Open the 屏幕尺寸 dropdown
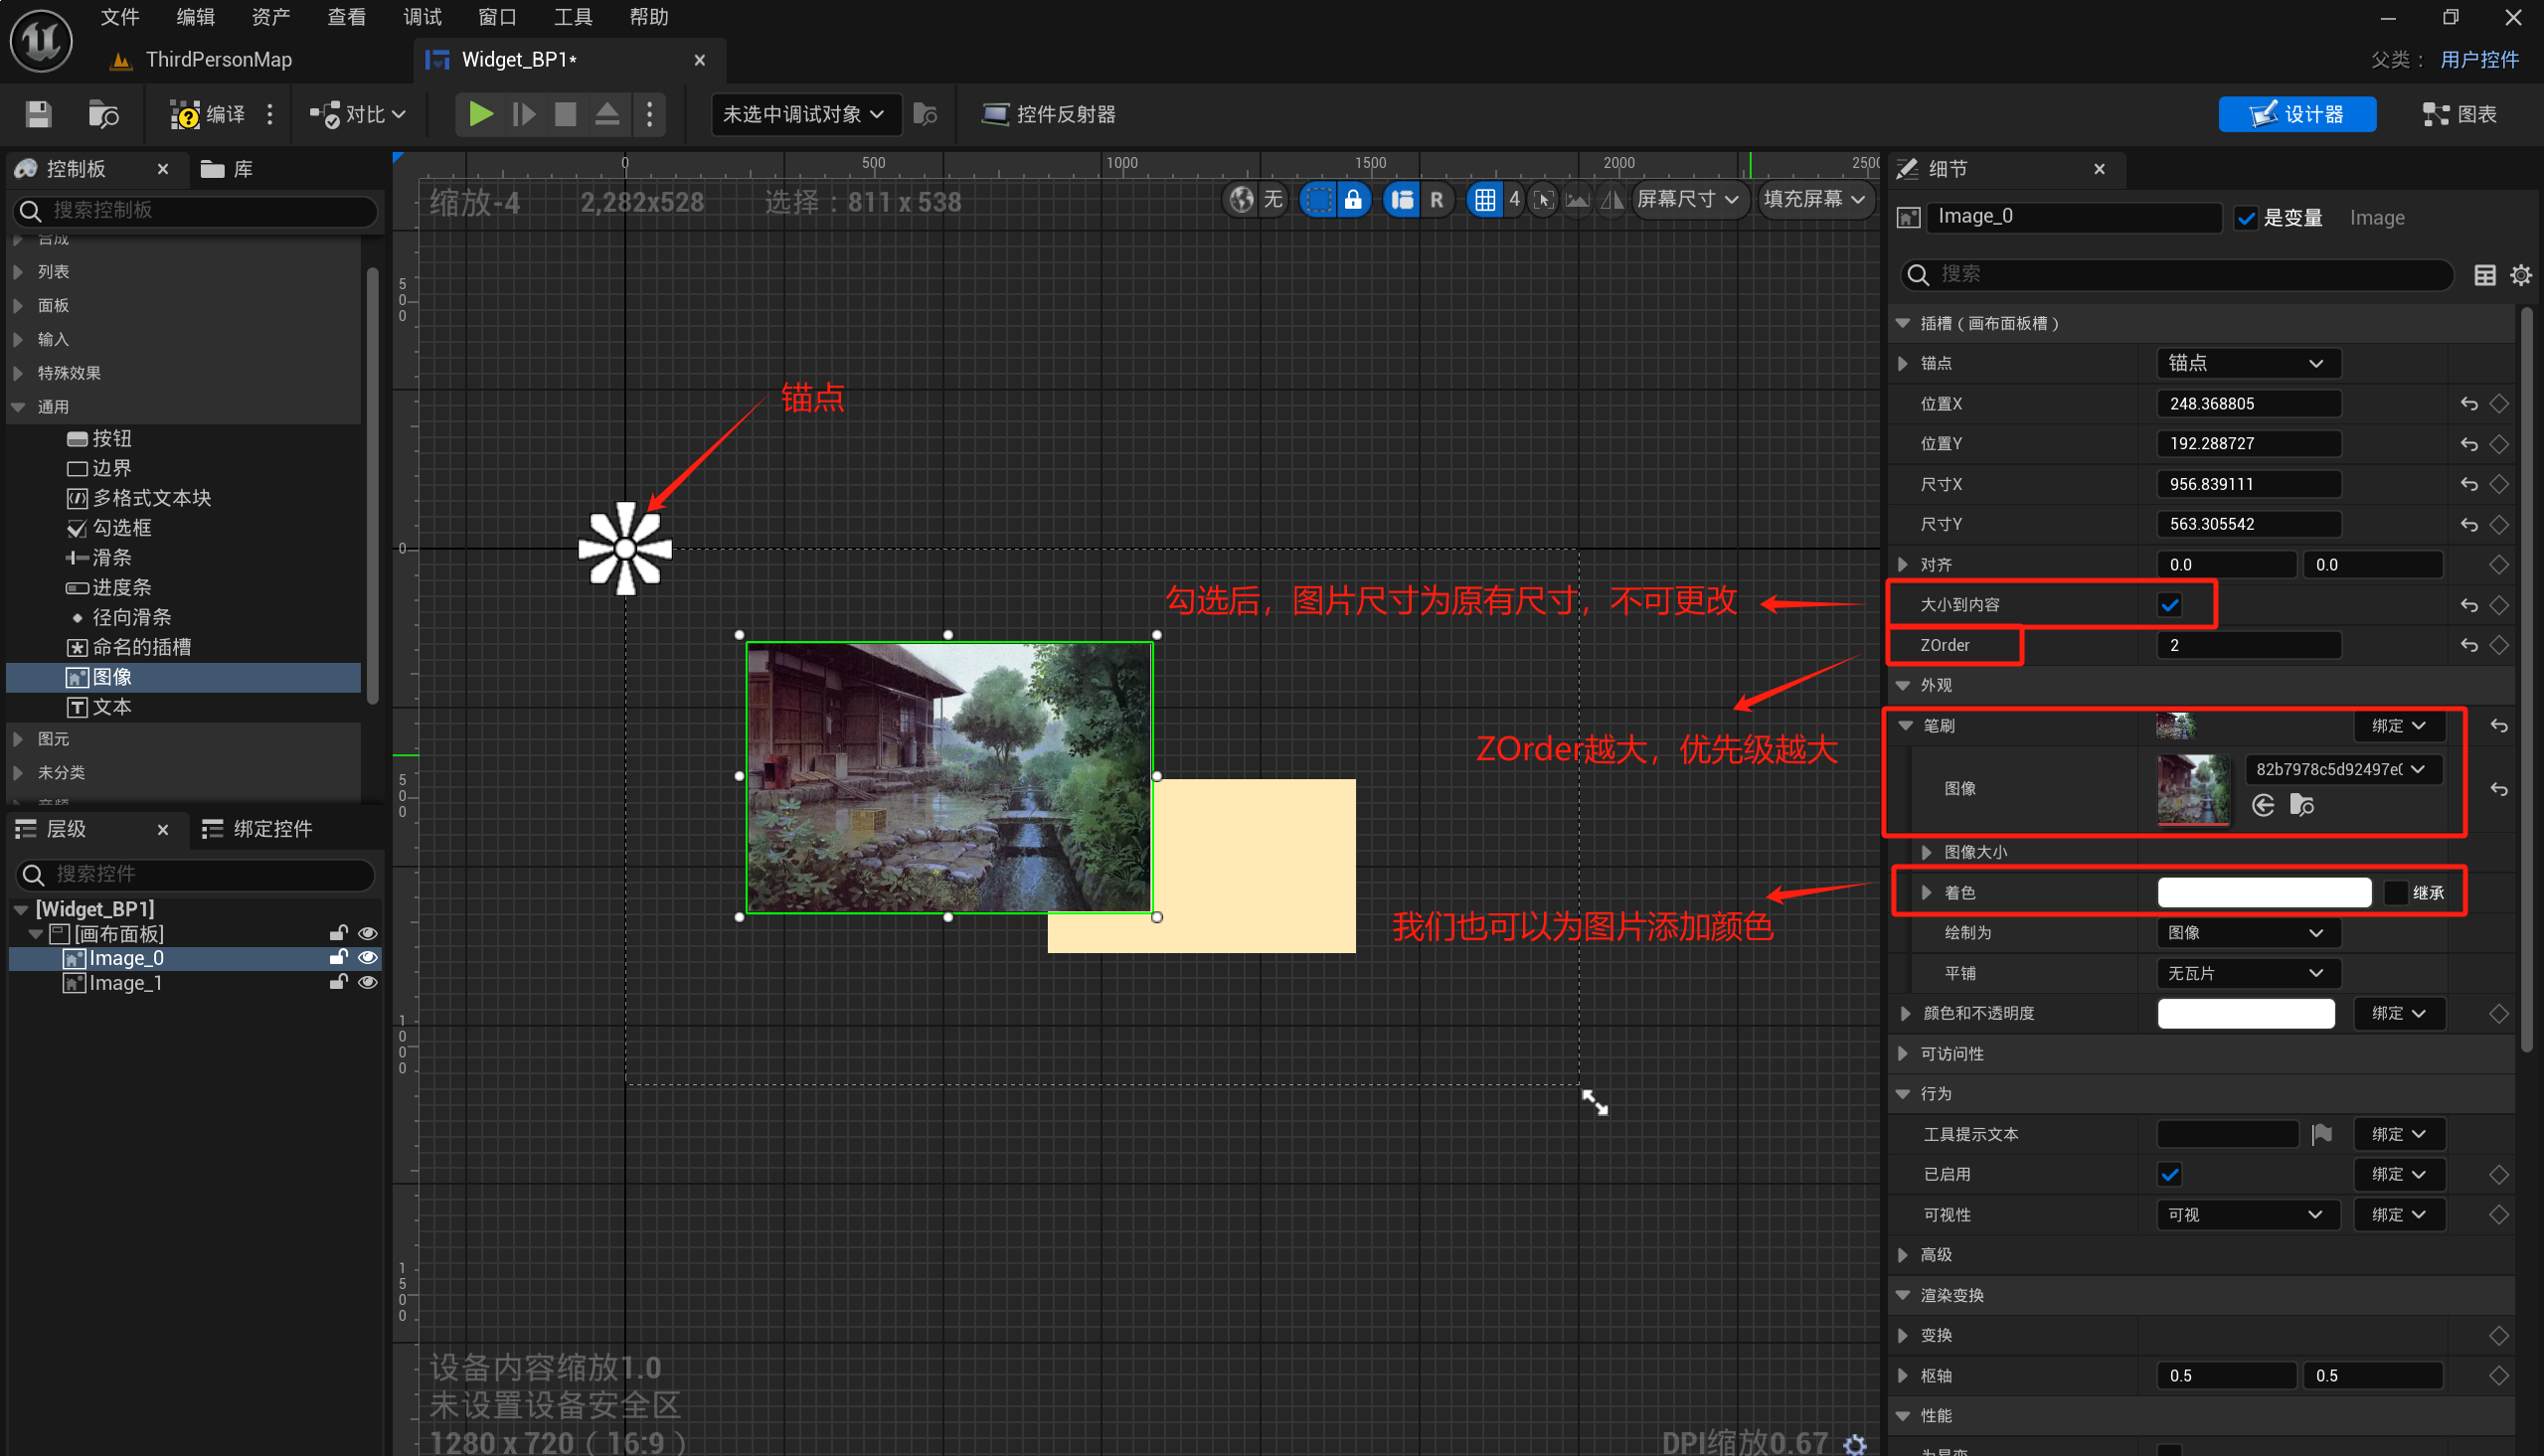Viewport: 2544px width, 1456px height. [x=1688, y=199]
